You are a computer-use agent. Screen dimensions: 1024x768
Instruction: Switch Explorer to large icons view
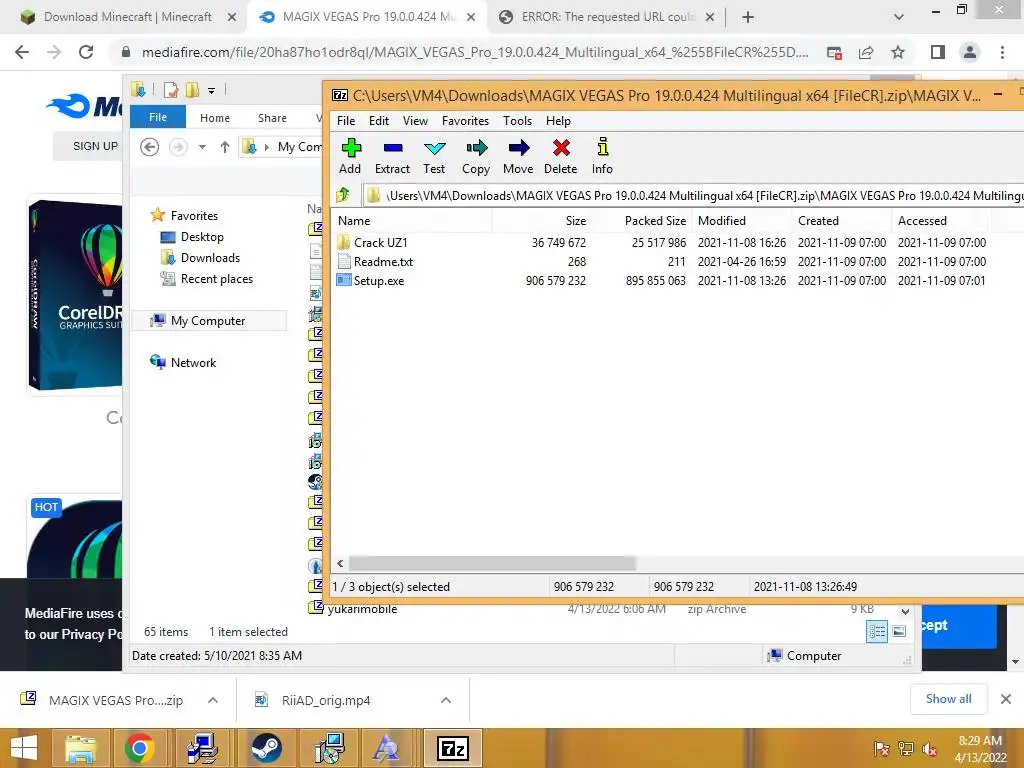[x=899, y=631]
